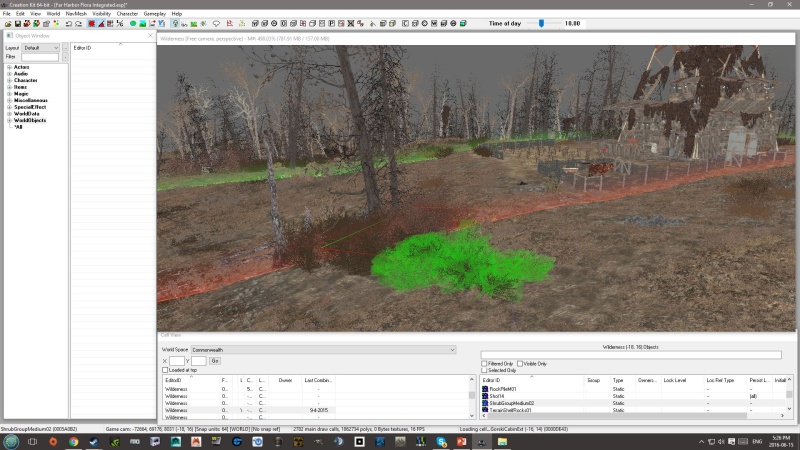Expand the Miscellaneous tree node

pos(9,101)
